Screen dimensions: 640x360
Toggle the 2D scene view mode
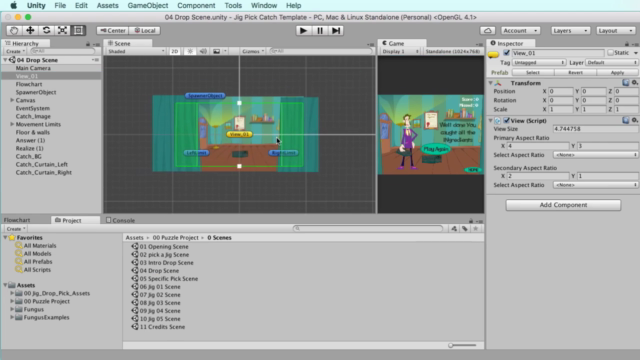pos(175,51)
